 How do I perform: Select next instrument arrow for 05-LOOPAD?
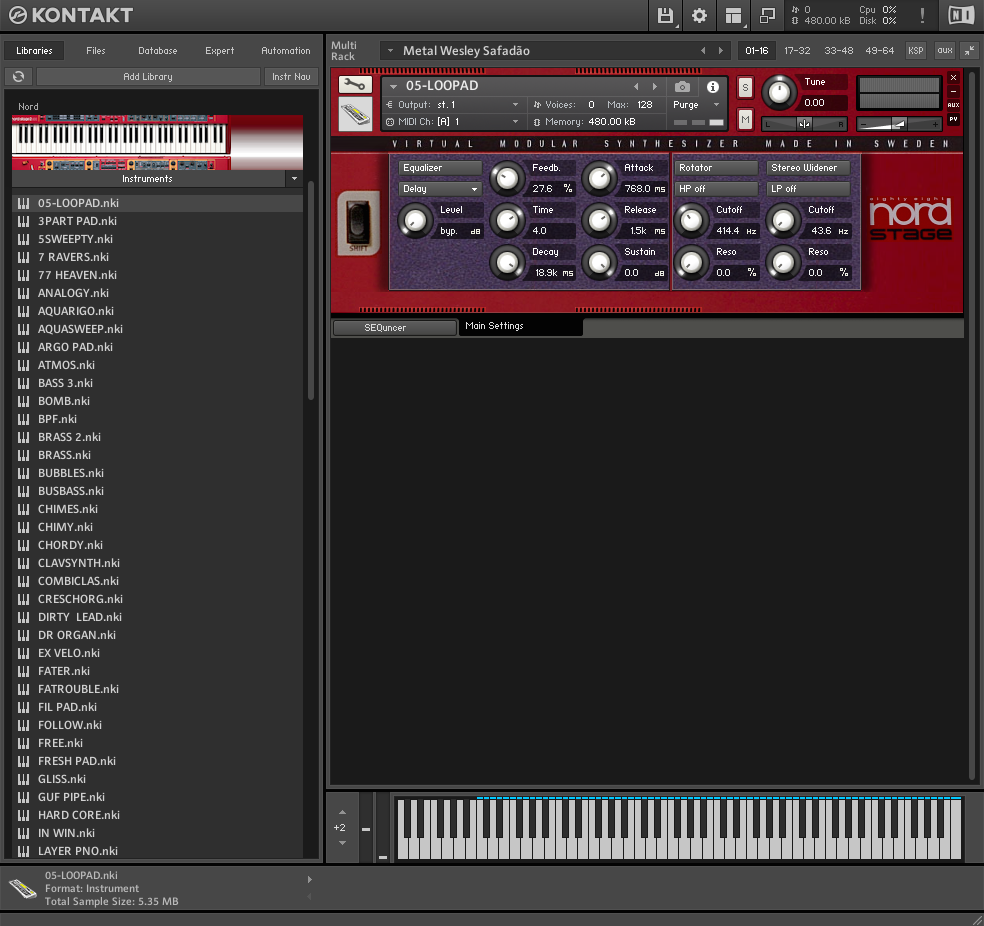click(x=655, y=87)
